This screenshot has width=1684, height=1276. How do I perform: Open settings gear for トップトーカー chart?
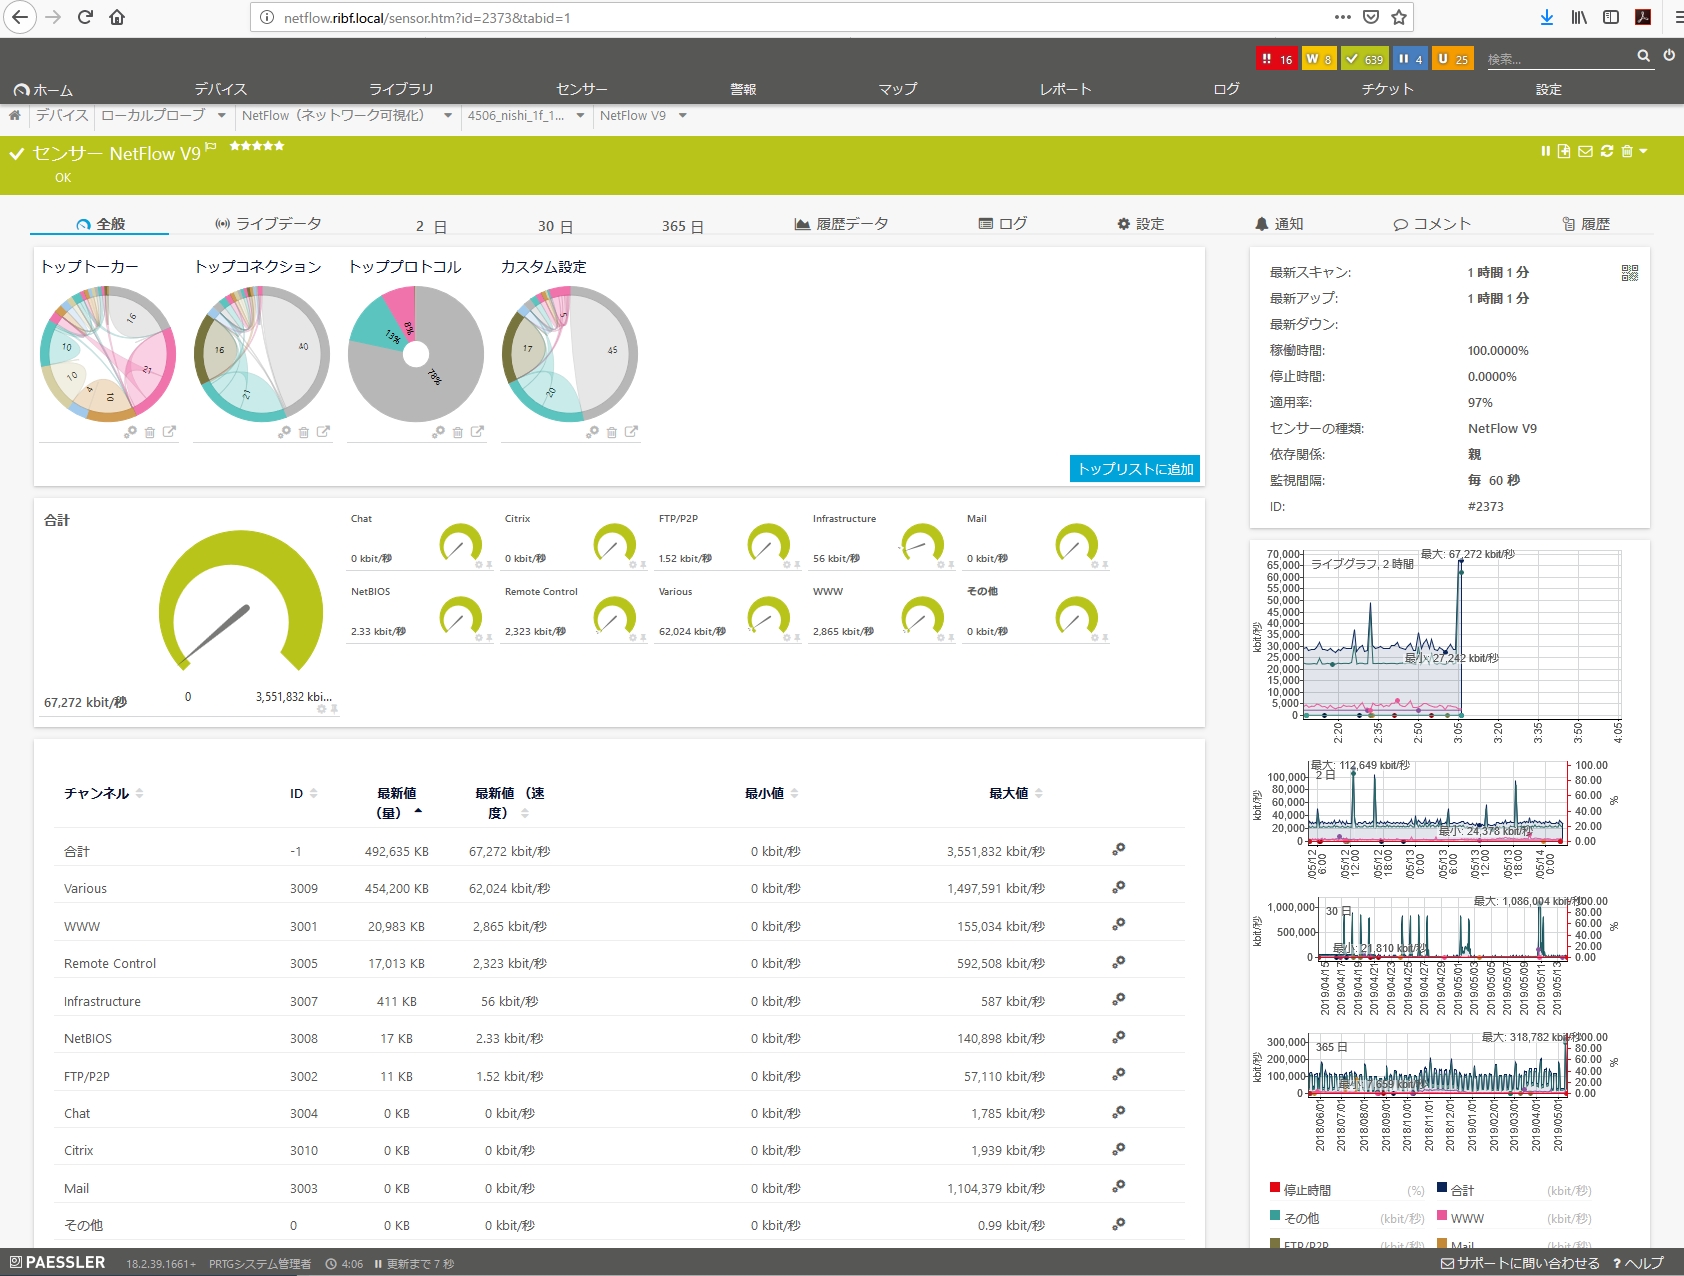pyautogui.click(x=130, y=432)
